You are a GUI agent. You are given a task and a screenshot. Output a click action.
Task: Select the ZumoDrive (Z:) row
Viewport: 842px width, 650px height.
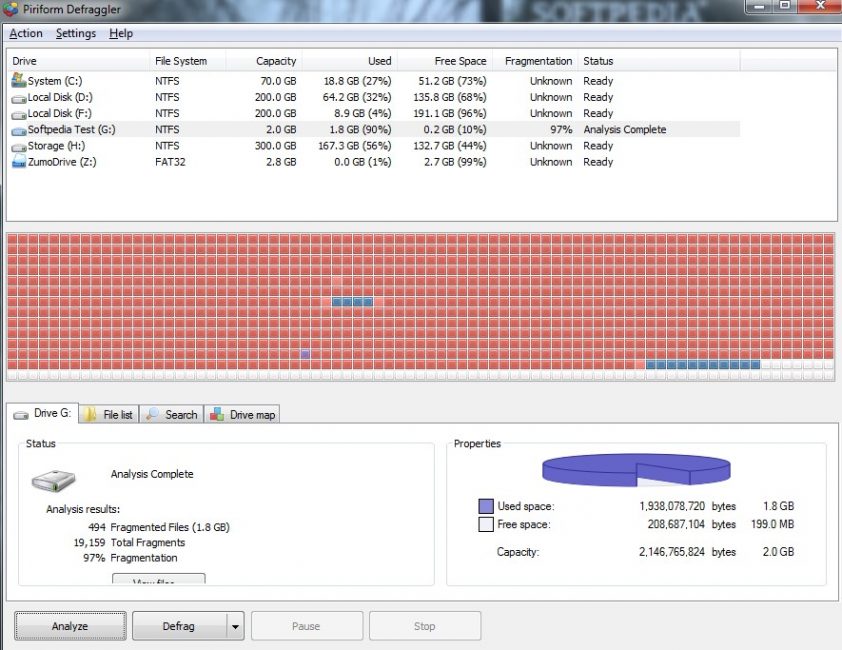coord(374,162)
